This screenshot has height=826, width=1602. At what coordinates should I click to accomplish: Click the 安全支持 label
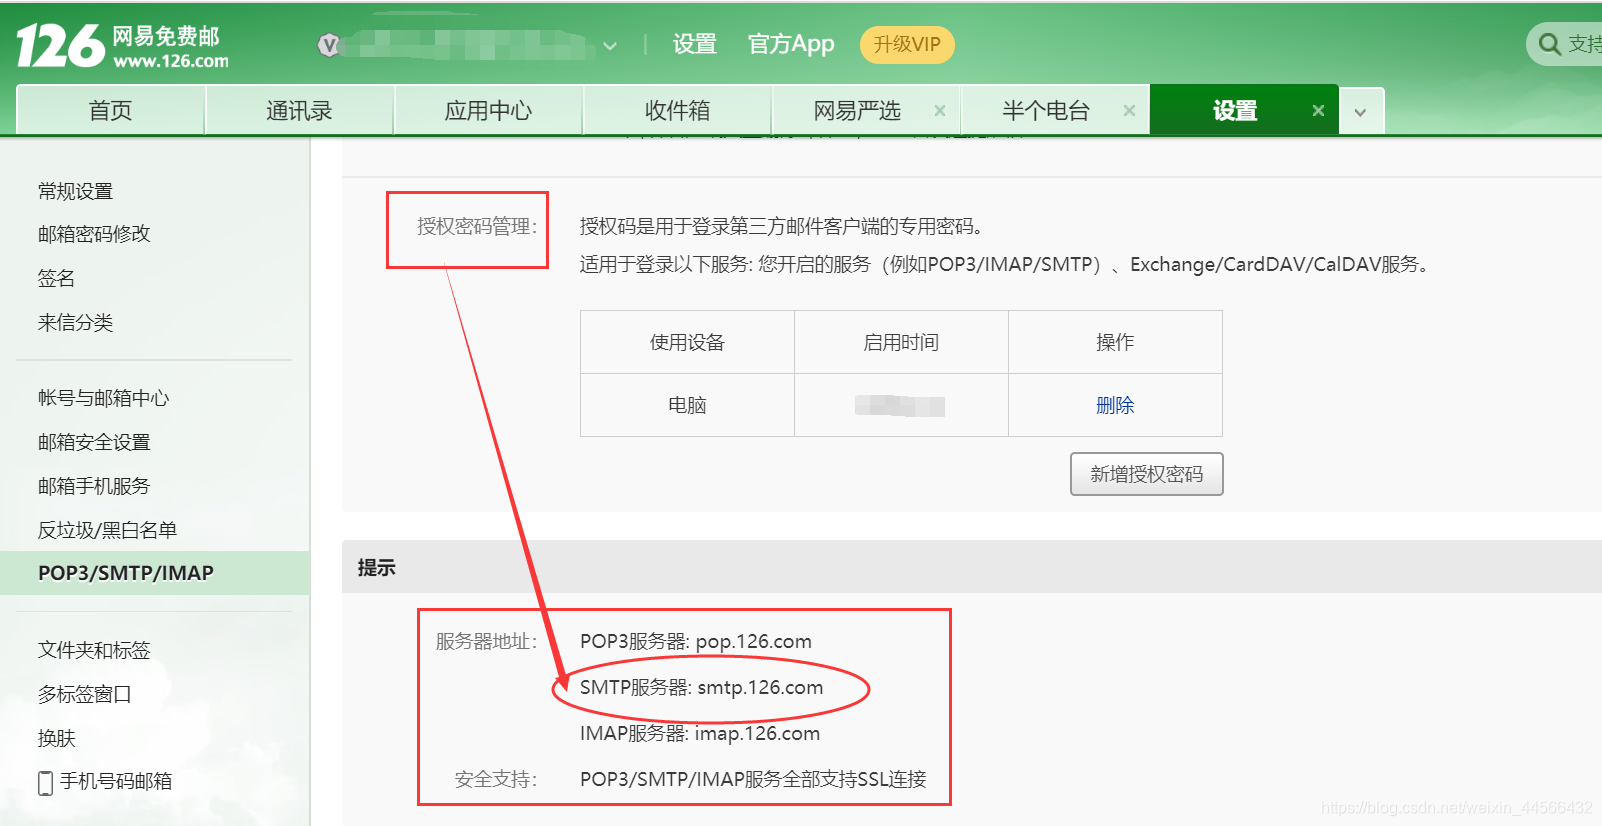pyautogui.click(x=496, y=779)
